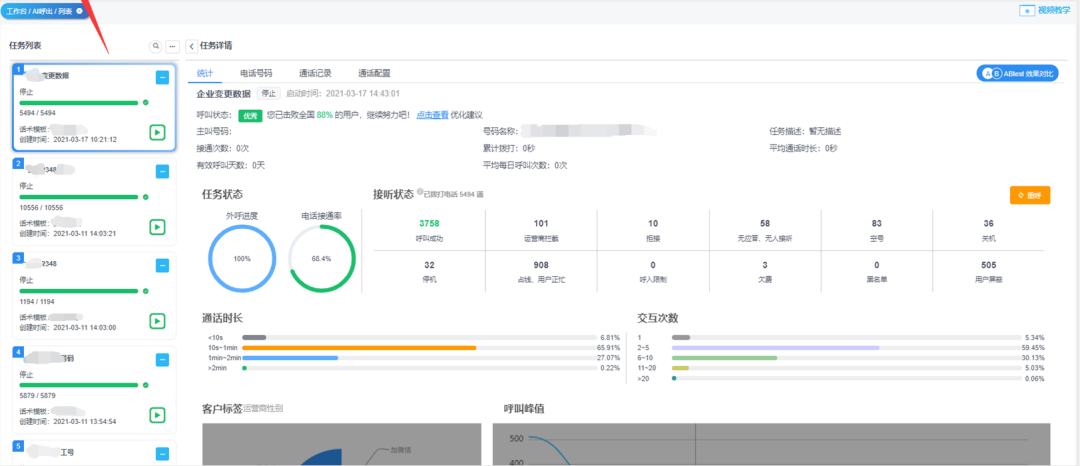Click the 2~5 interaction bar at 59.45%

pos(847,348)
